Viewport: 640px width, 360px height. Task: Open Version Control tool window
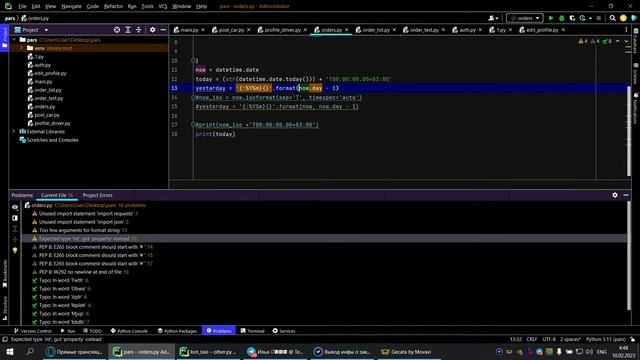[33, 331]
